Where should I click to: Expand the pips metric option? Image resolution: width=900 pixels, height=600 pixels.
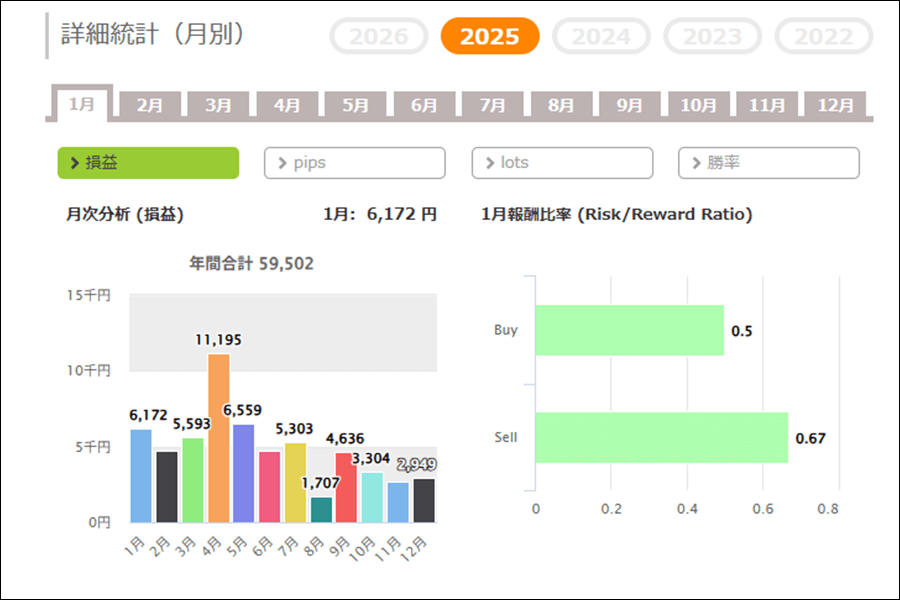point(354,163)
